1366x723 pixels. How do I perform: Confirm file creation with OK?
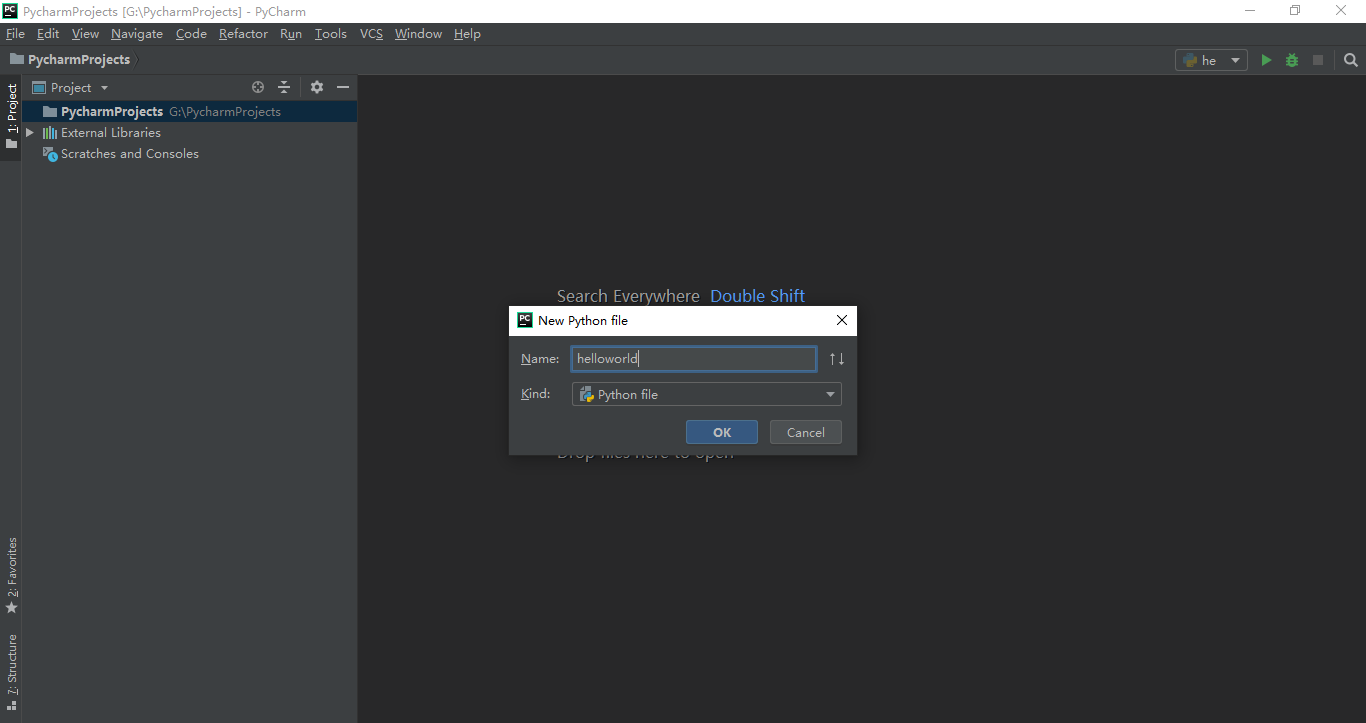pyautogui.click(x=722, y=432)
